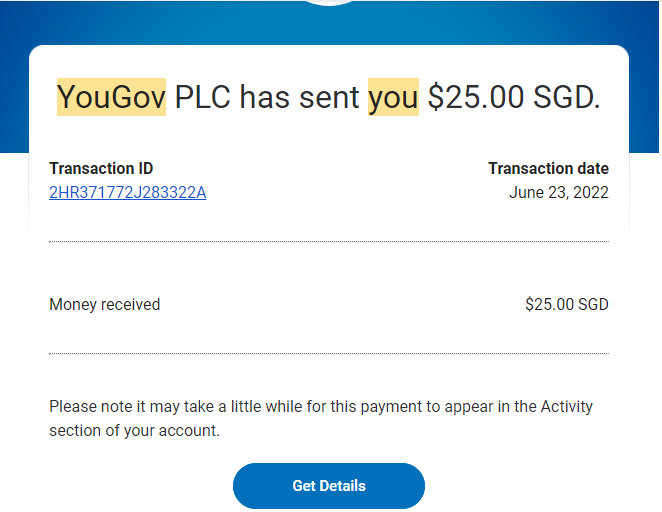Click the partial white logo circle at top
This screenshot has height=512, width=662.
330,3
